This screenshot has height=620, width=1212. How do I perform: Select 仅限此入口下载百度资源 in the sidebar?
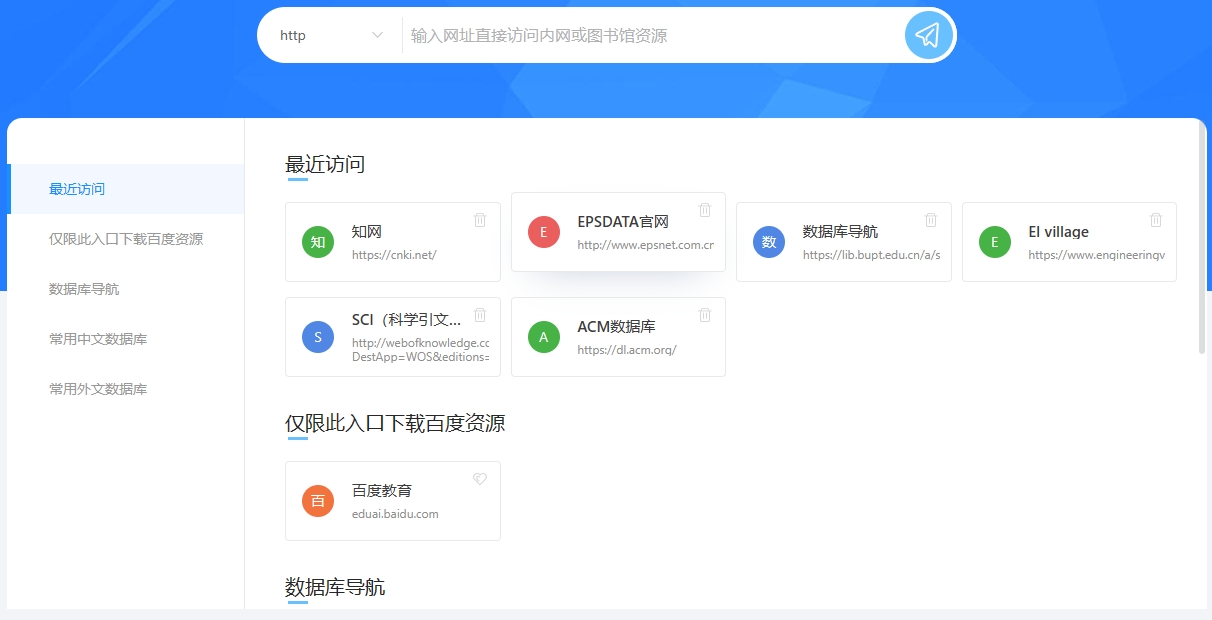point(126,239)
